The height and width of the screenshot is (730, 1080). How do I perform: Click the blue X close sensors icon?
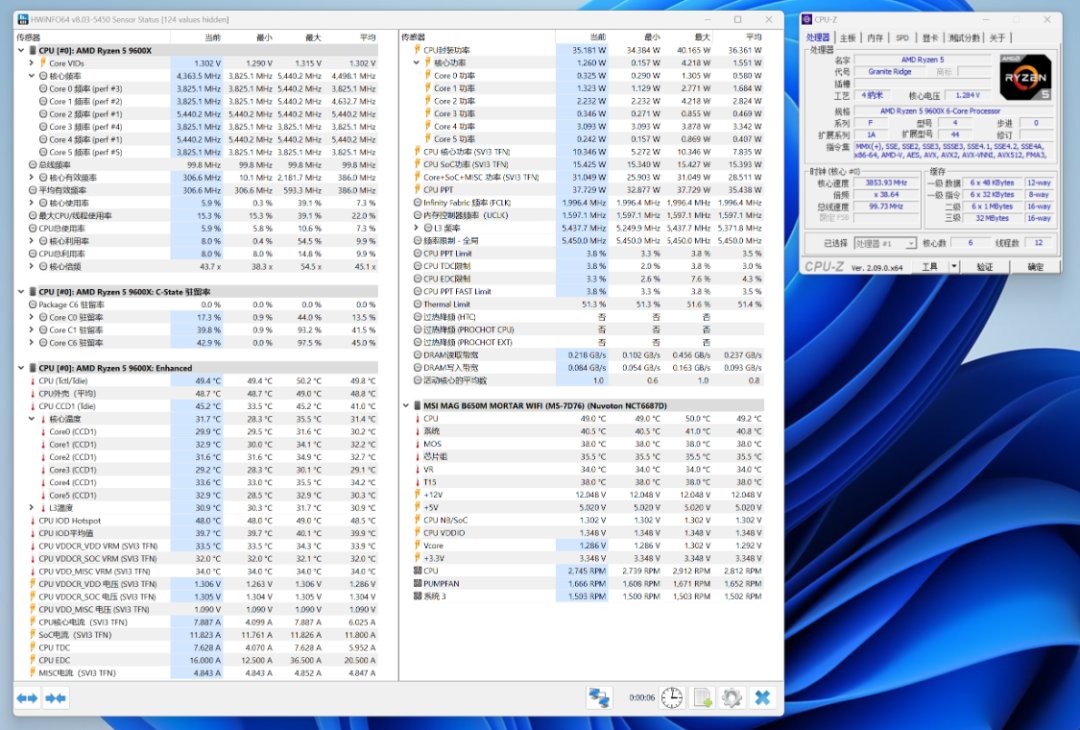(x=762, y=697)
